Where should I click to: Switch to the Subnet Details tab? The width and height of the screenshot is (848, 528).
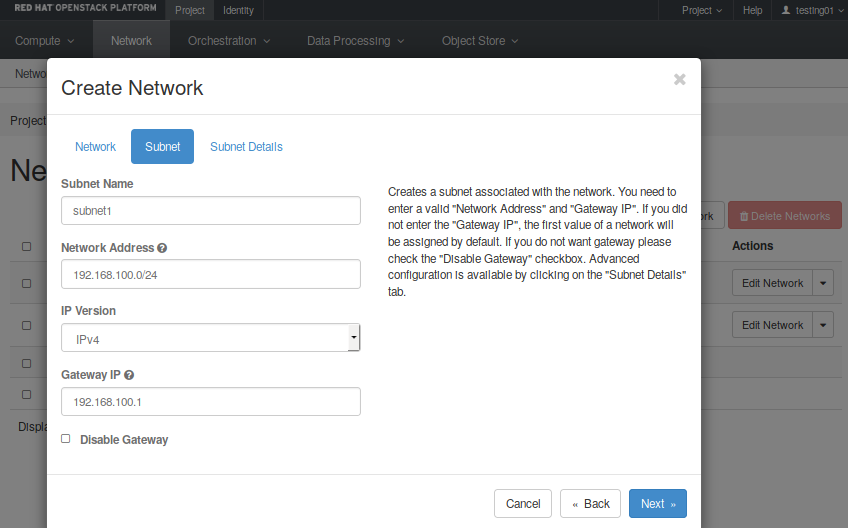coord(246,147)
